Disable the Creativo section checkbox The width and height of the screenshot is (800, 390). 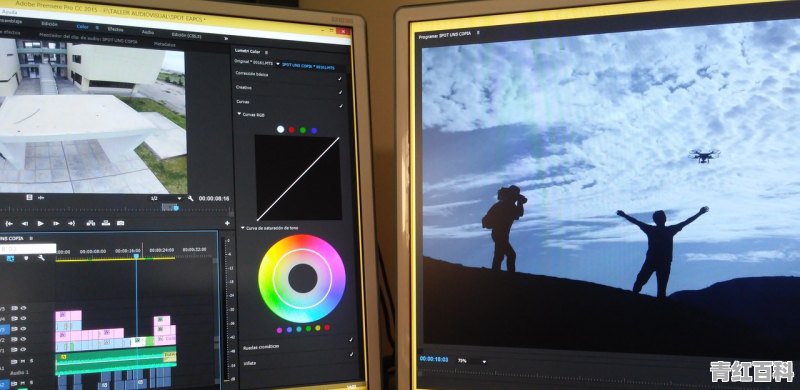pos(340,92)
